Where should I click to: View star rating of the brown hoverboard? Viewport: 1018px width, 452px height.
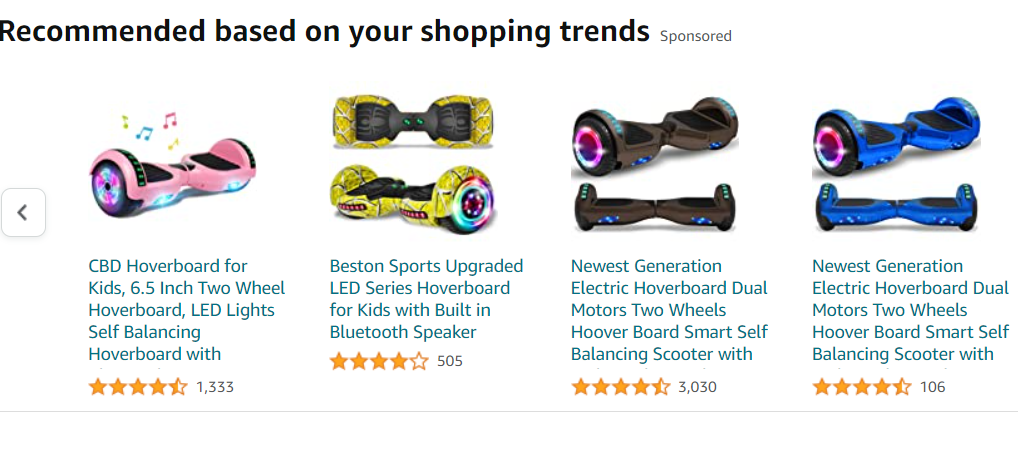[x=620, y=387]
